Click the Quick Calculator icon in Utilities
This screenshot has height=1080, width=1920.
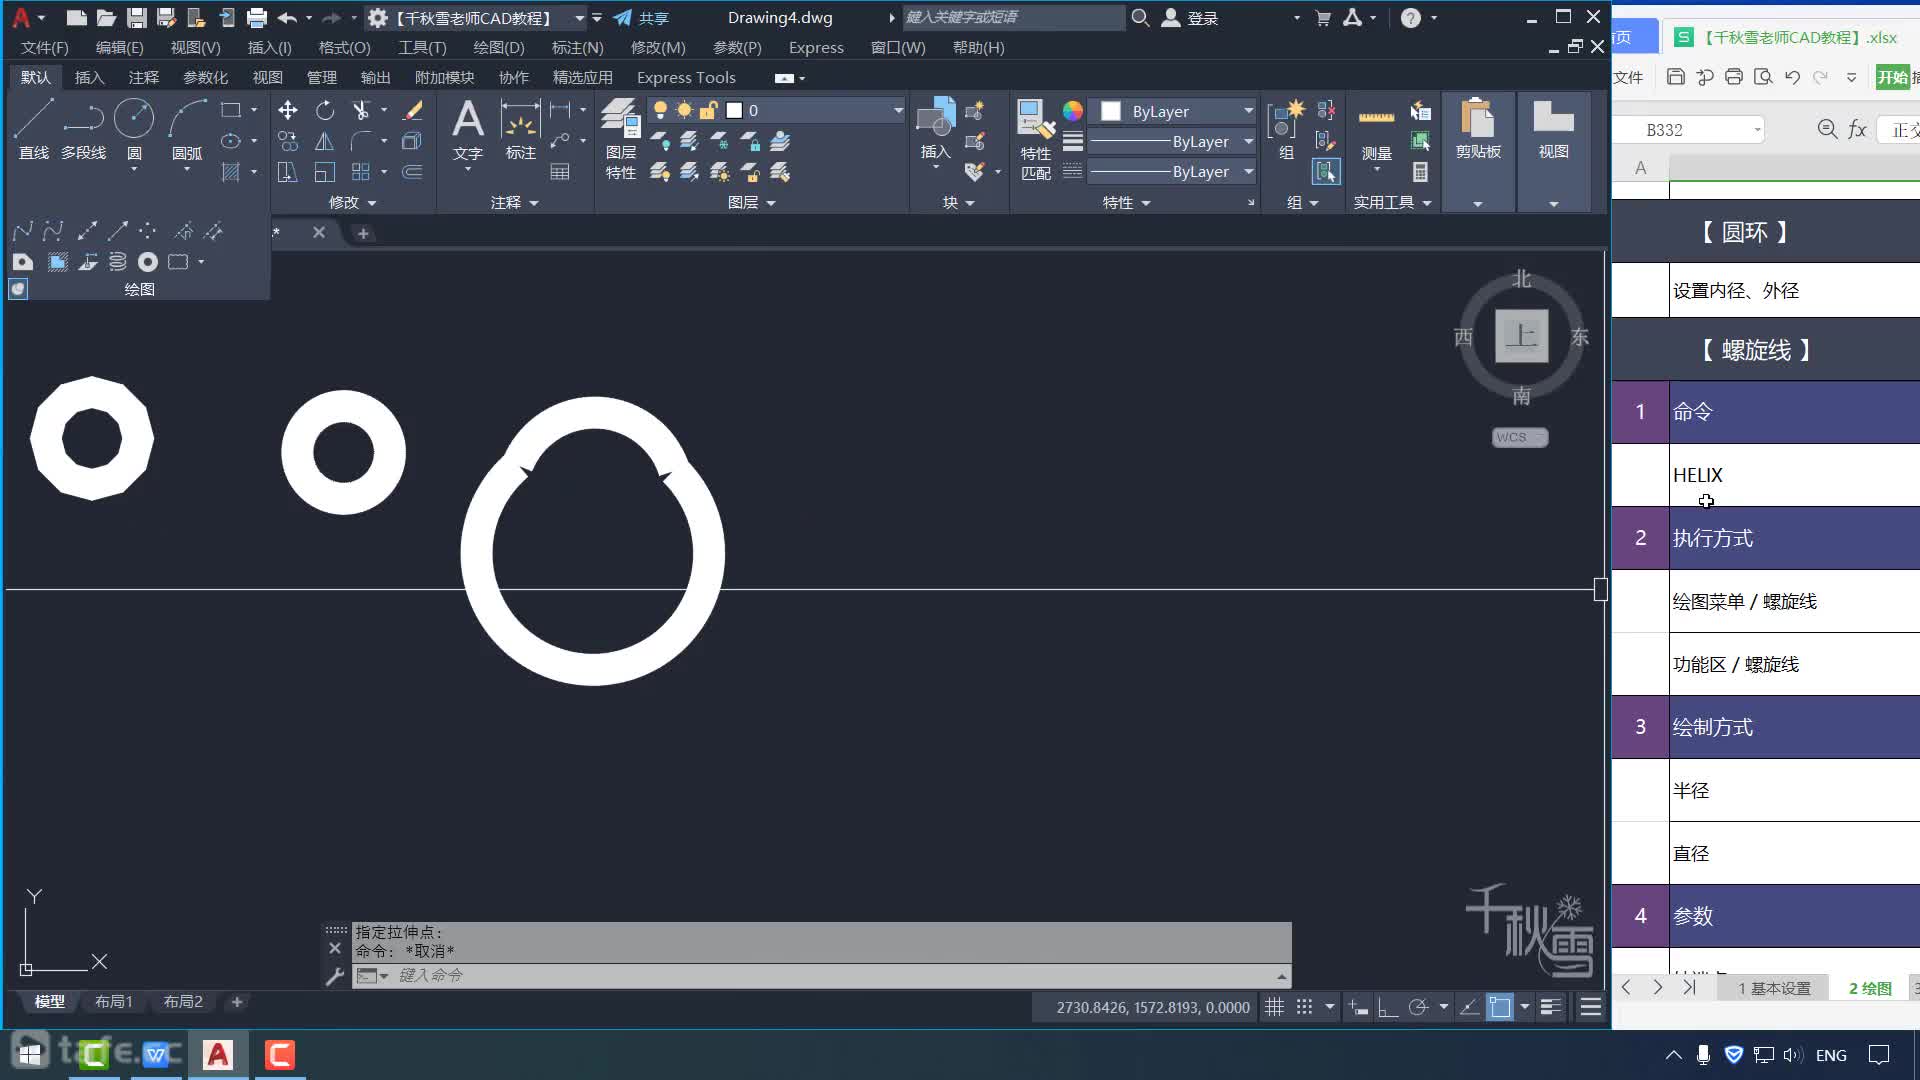pyautogui.click(x=1420, y=172)
